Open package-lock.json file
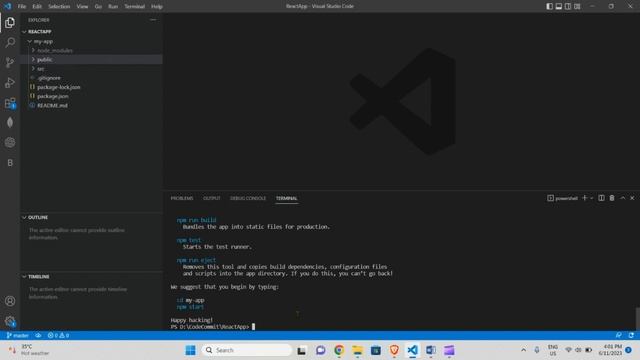 92,87
